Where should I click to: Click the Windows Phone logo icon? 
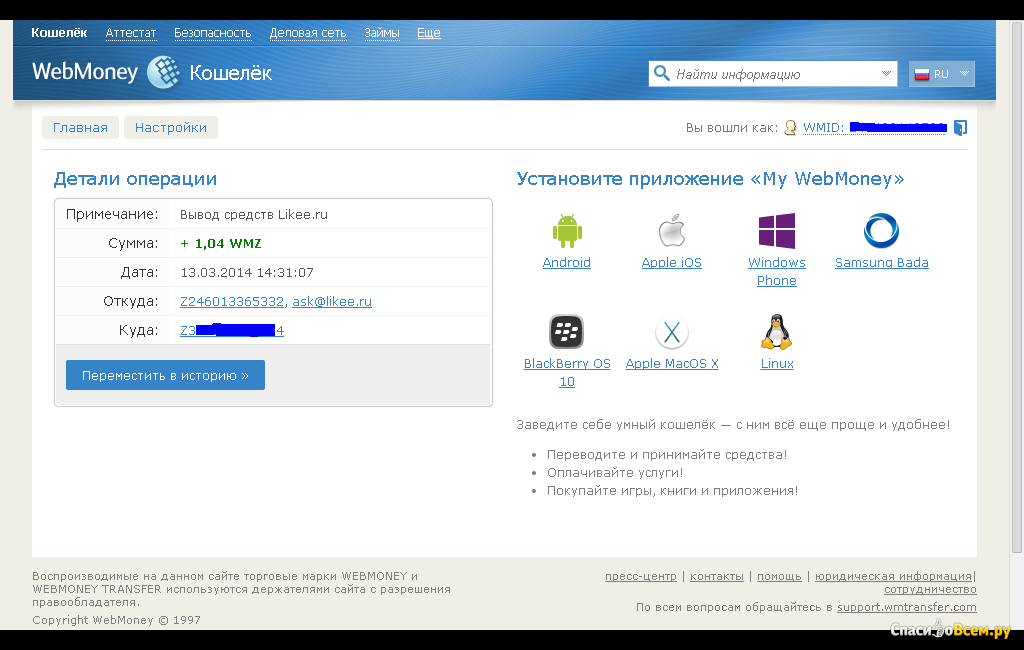coord(776,231)
